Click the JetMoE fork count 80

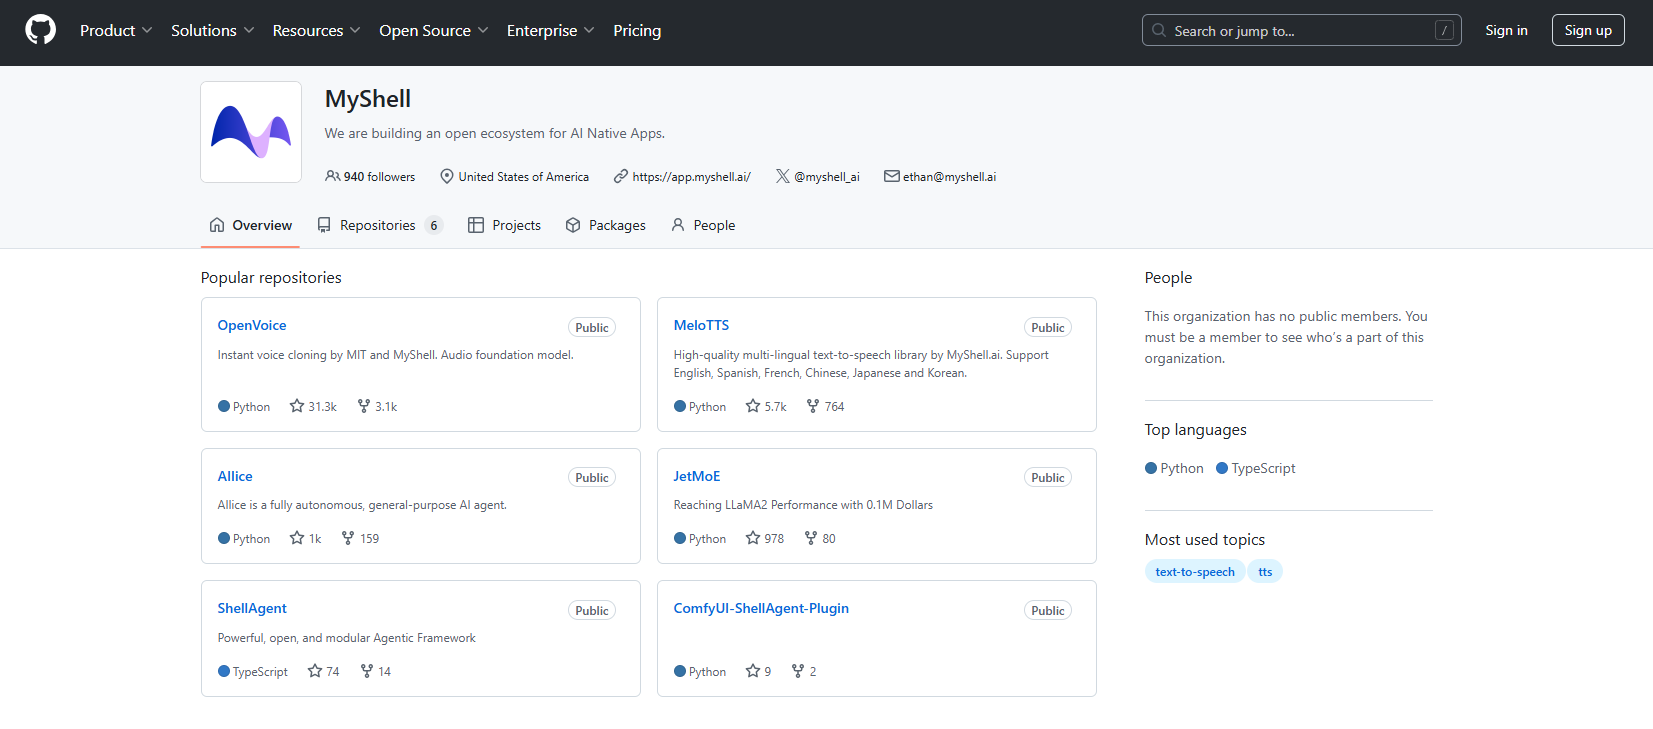click(820, 538)
